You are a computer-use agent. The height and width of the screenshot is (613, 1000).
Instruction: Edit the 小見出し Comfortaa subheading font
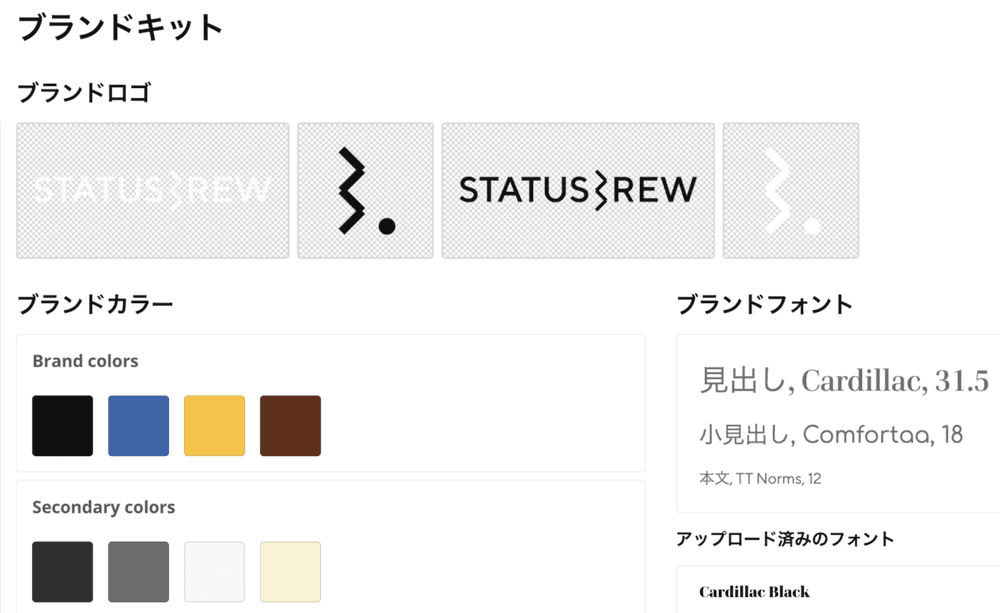coord(831,434)
